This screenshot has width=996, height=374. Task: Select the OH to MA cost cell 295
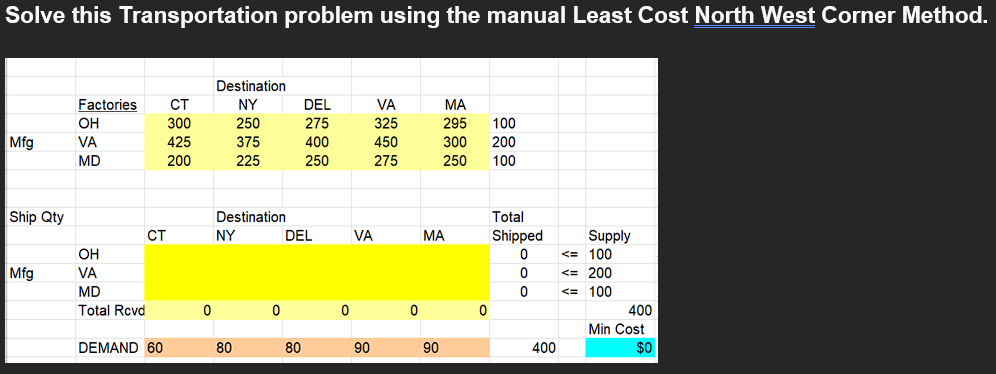[455, 123]
